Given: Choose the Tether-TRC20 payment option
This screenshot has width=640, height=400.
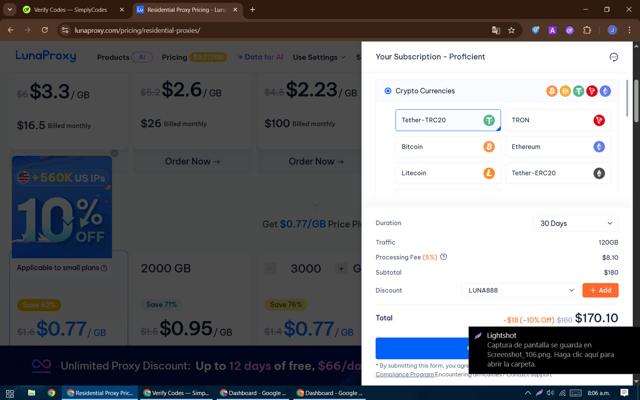Looking at the screenshot, I should (x=448, y=120).
